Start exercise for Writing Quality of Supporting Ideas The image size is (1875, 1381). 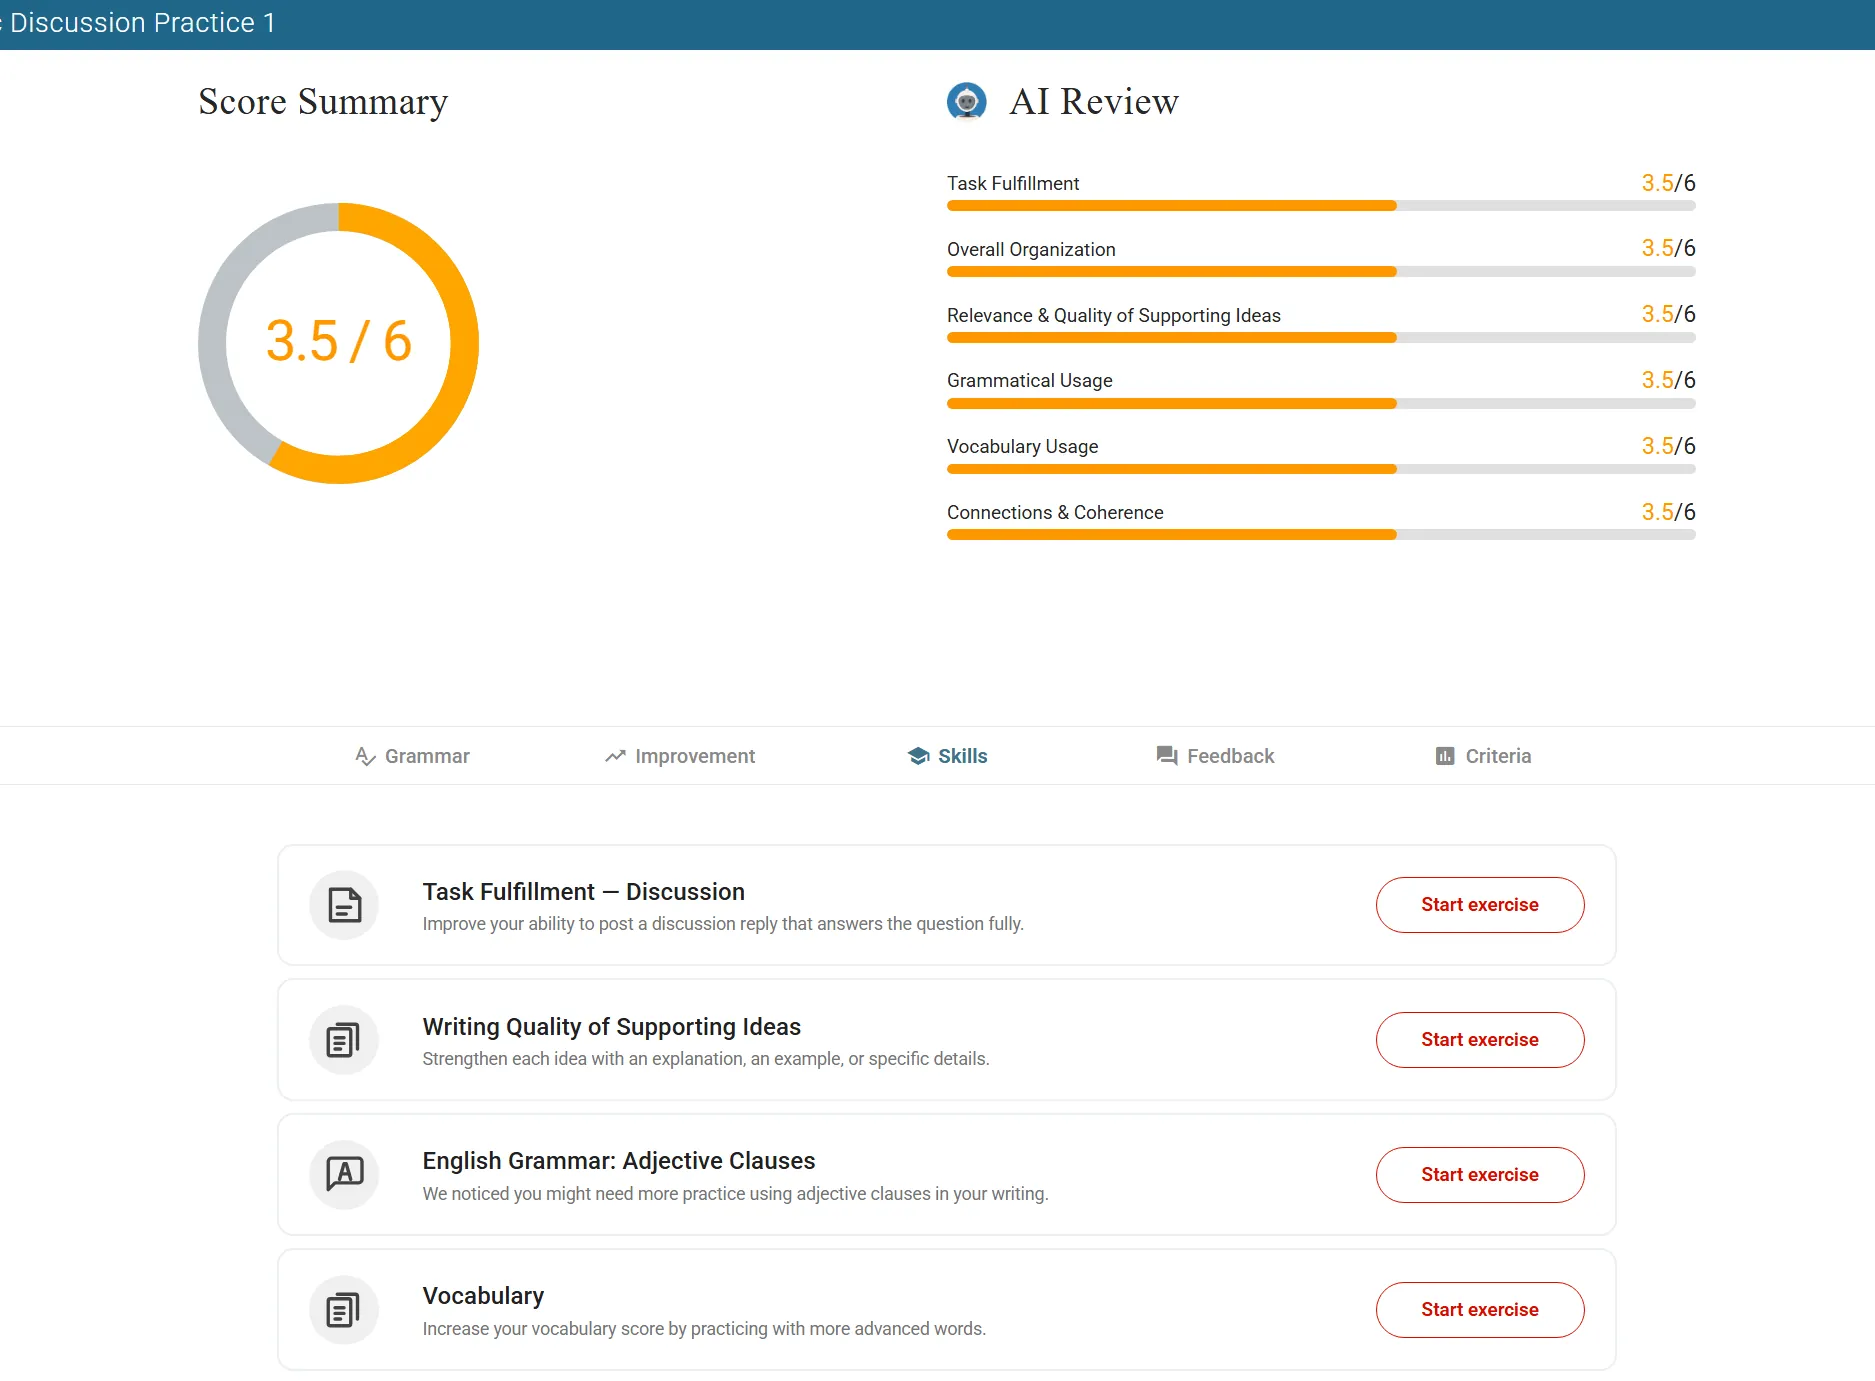1480,1040
